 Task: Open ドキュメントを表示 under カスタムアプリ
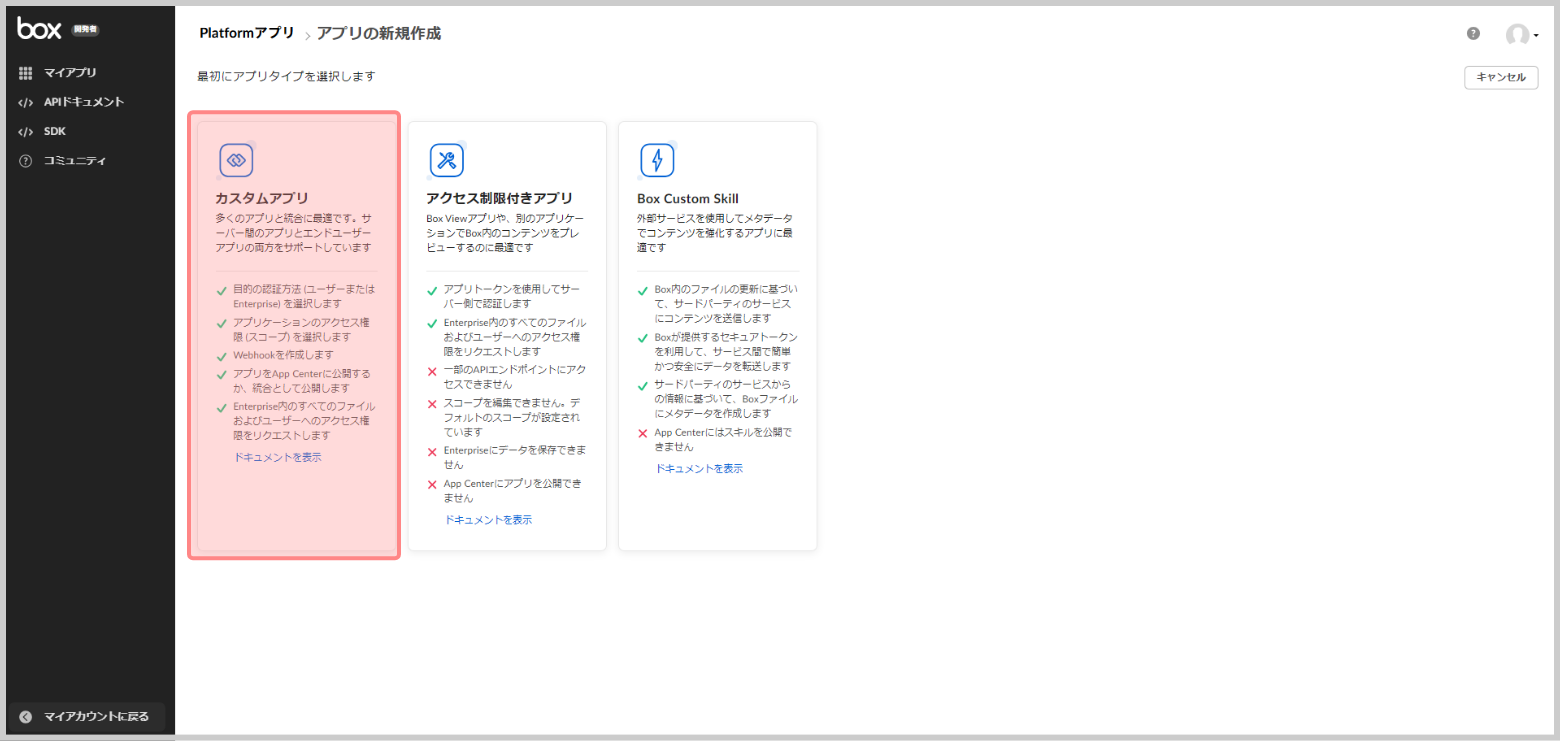277,457
